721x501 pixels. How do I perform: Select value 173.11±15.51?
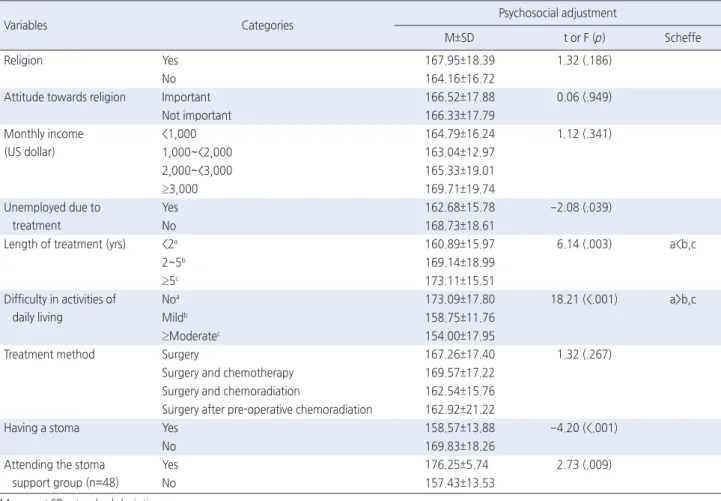[x=460, y=281]
